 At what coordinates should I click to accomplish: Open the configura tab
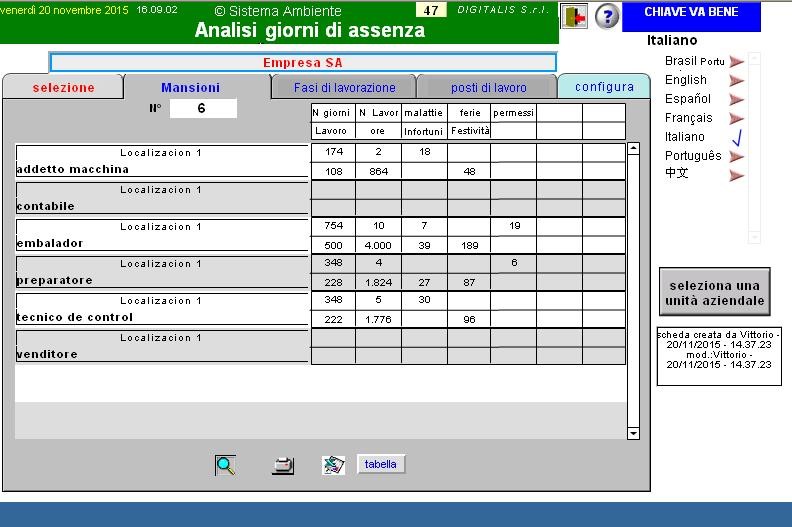coord(604,87)
